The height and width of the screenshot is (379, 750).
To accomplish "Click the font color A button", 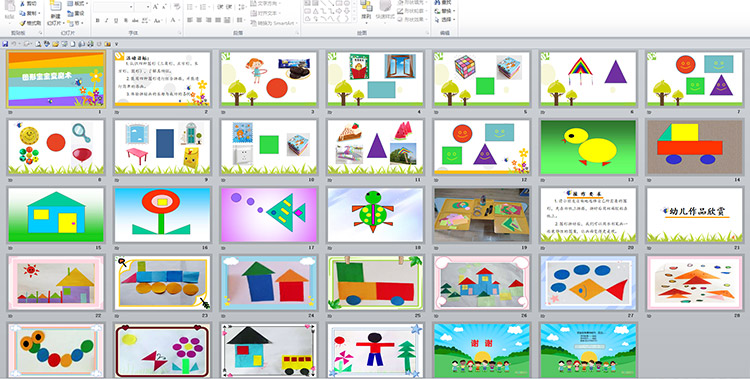I will pos(174,21).
